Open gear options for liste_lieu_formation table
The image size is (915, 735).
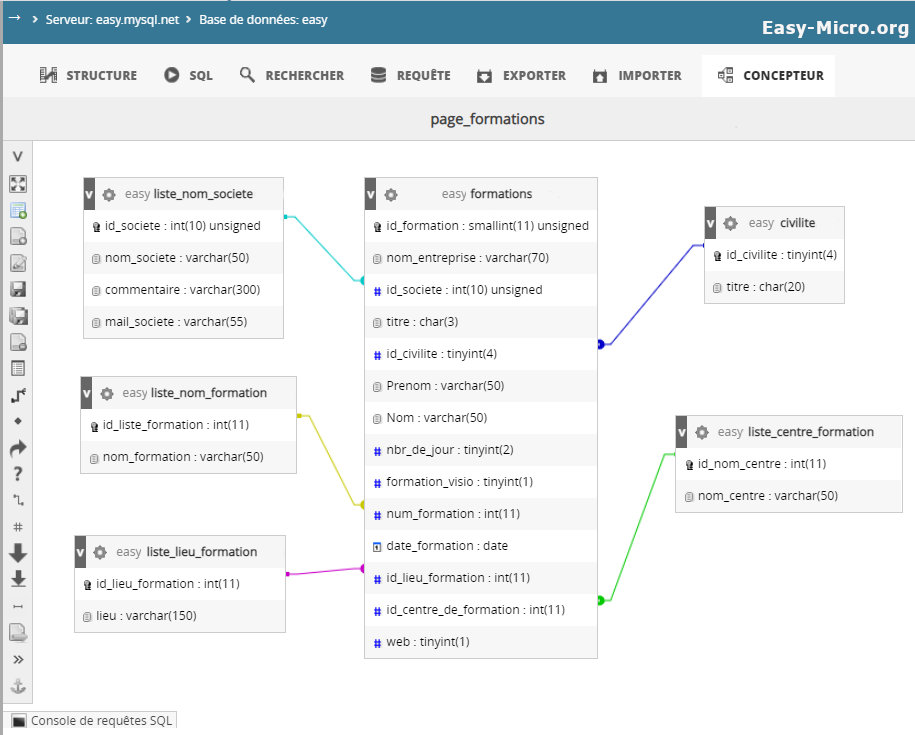(x=100, y=552)
